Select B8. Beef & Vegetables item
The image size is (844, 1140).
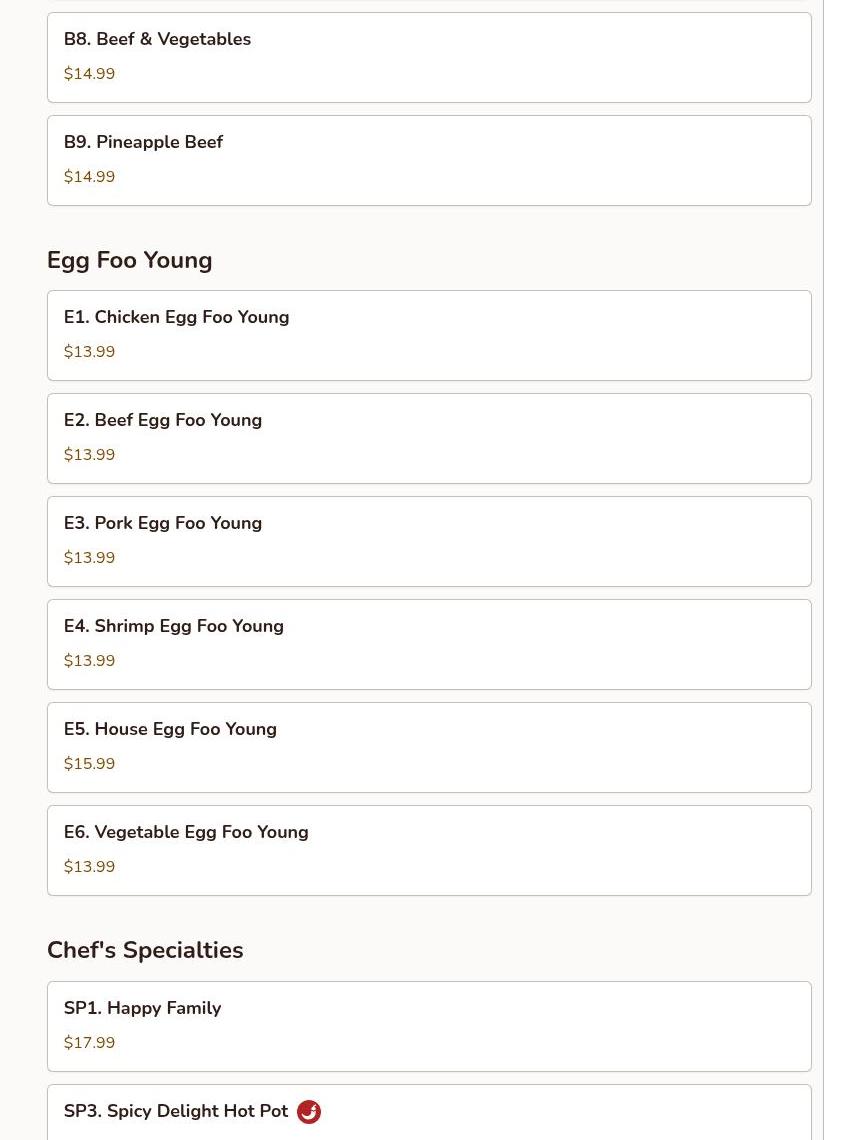[x=428, y=57]
